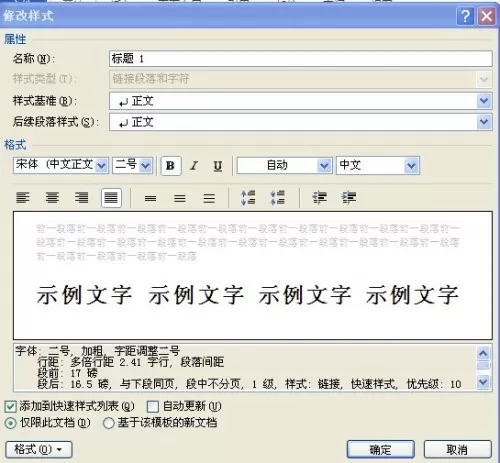Set single line spacing
Image resolution: width=500 pixels, height=463 pixels.
(x=150, y=199)
